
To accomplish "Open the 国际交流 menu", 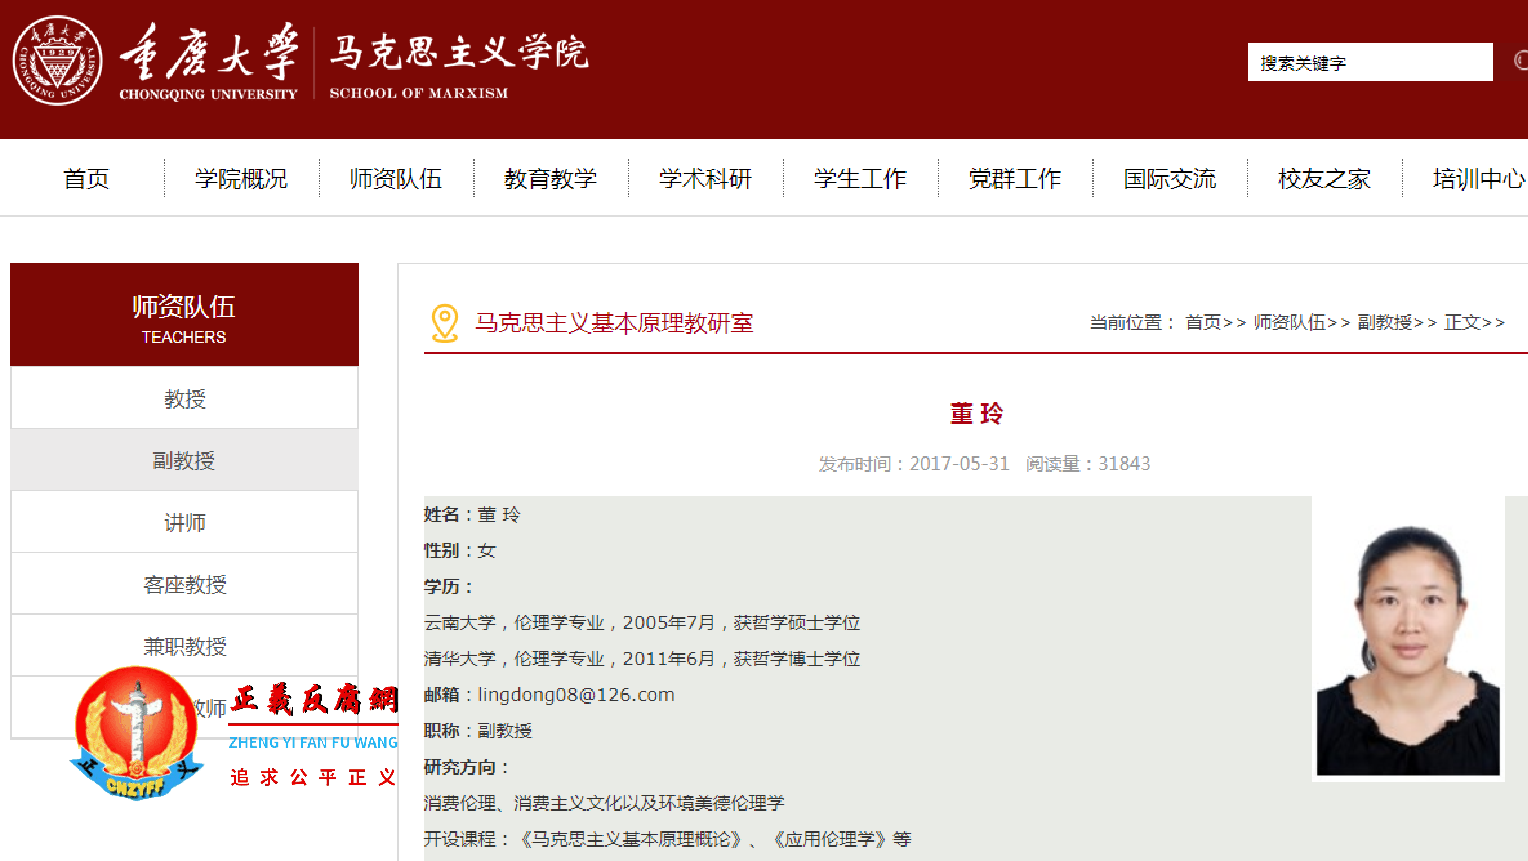I will [x=1170, y=178].
